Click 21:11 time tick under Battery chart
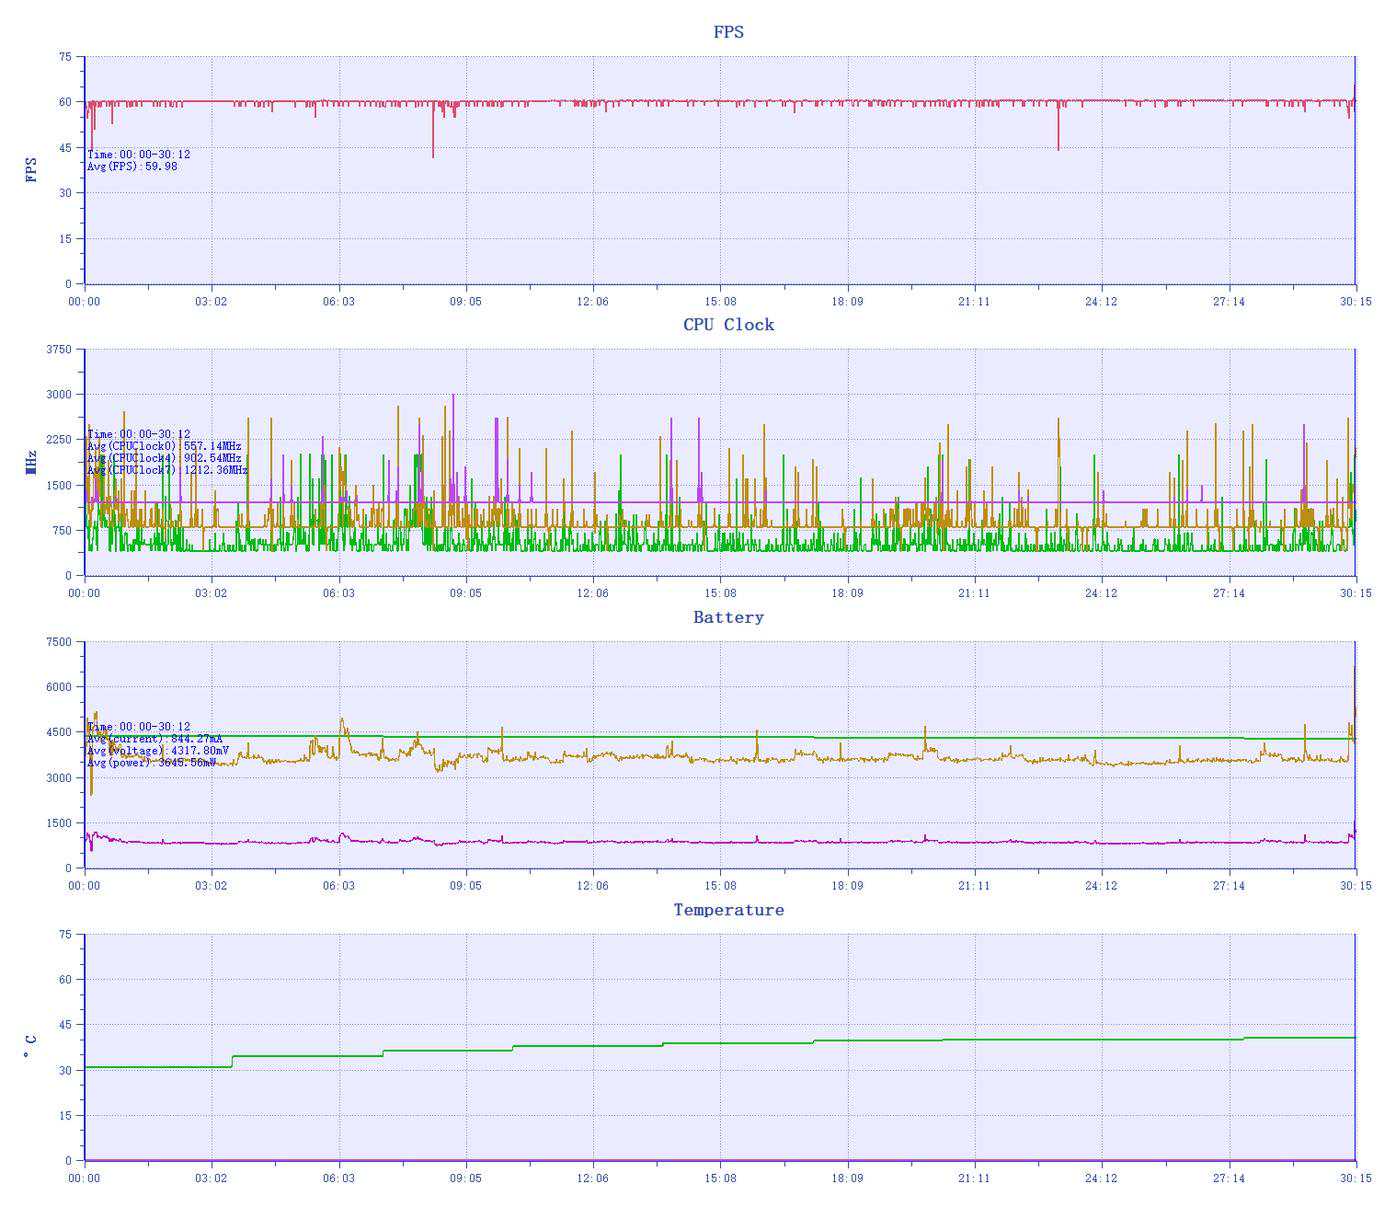This screenshot has width=1396, height=1207. (x=974, y=886)
